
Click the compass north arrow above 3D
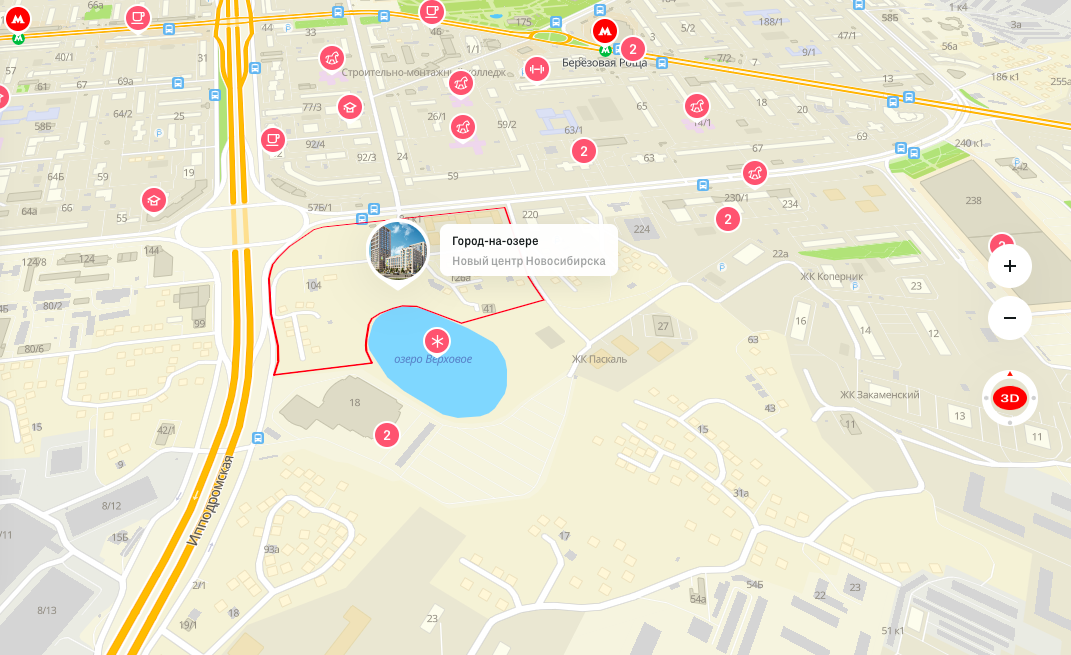(1010, 374)
